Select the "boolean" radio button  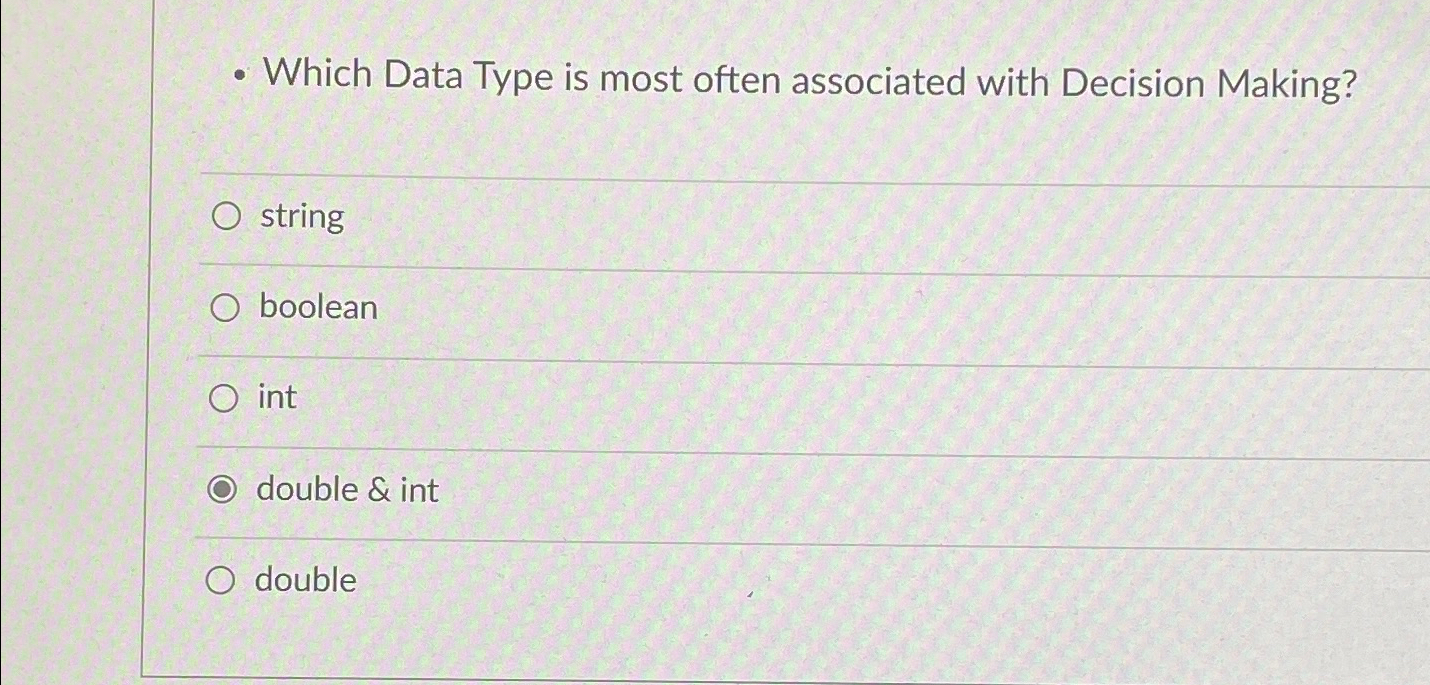225,308
